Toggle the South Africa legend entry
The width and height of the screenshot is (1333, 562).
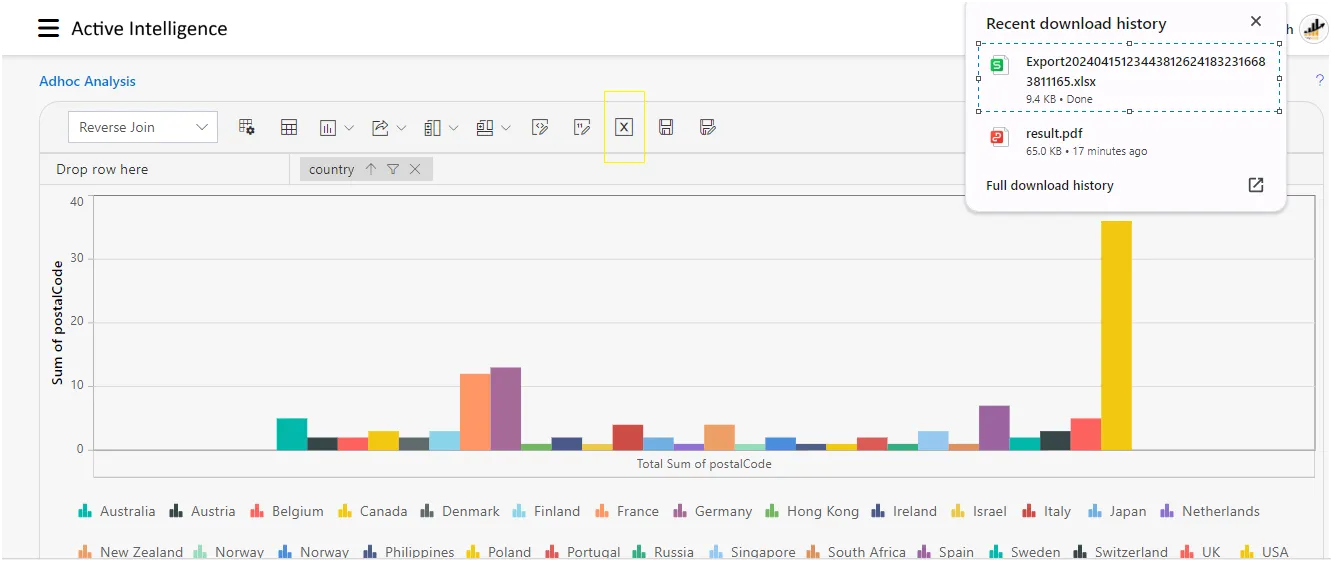[856, 552]
